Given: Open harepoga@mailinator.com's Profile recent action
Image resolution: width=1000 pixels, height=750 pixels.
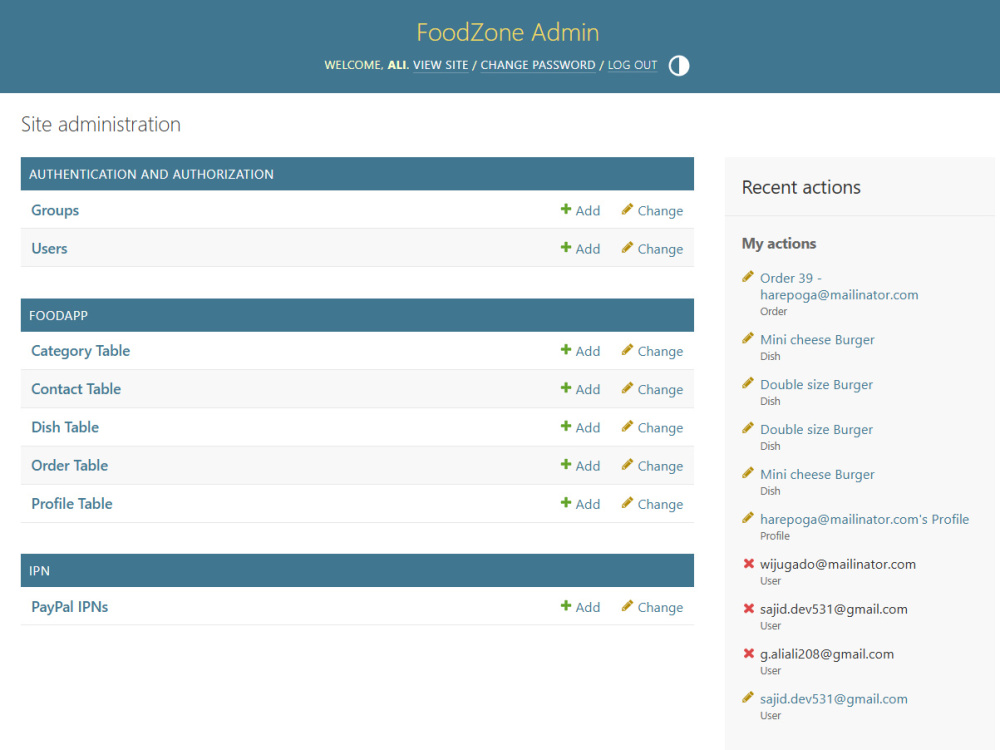Looking at the screenshot, I should coord(864,519).
